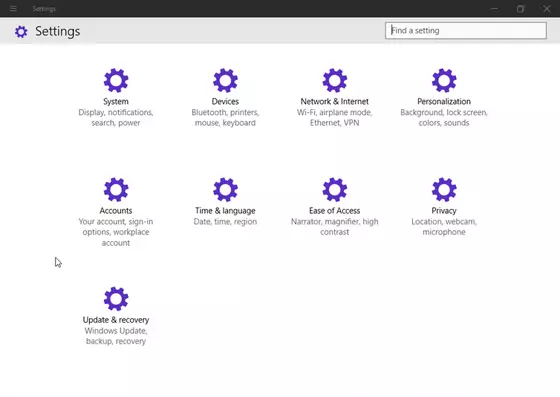560x397 pixels.
Task: Click 'Location, webcam, microphone' description
Action: (x=444, y=227)
